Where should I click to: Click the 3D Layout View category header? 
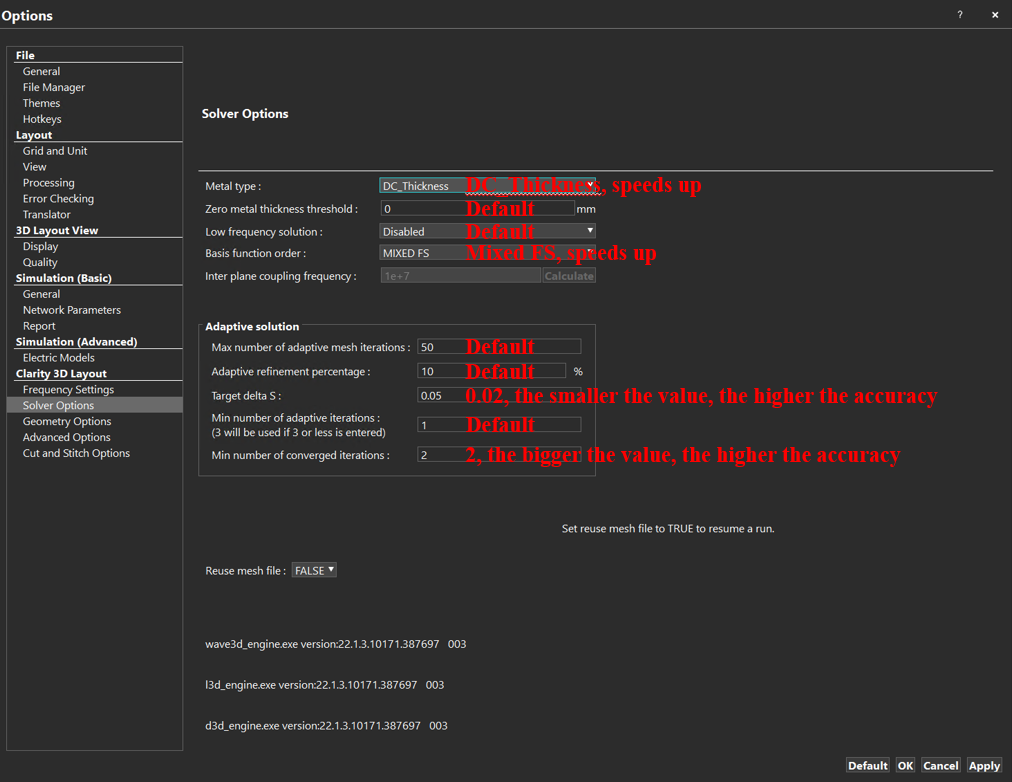(57, 230)
